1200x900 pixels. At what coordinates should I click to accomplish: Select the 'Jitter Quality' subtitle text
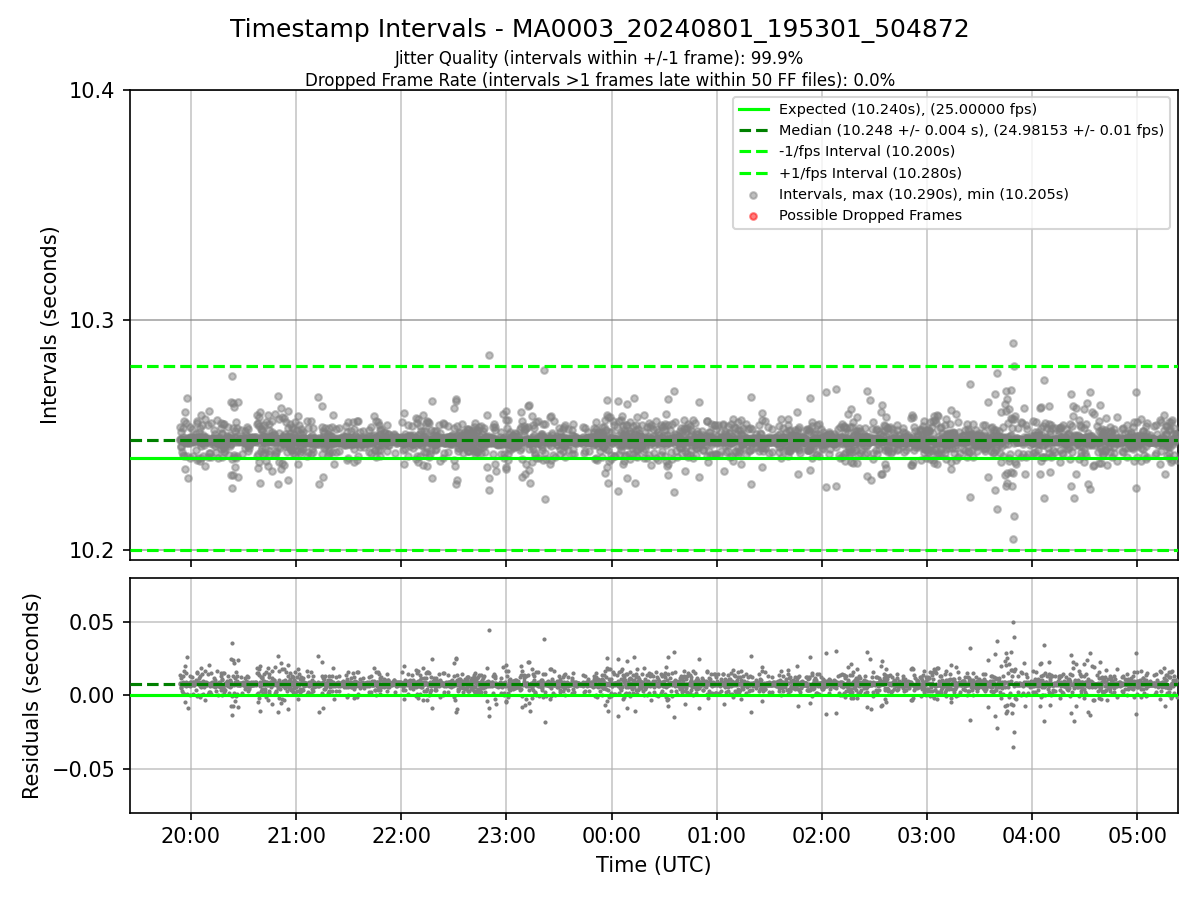point(599,58)
